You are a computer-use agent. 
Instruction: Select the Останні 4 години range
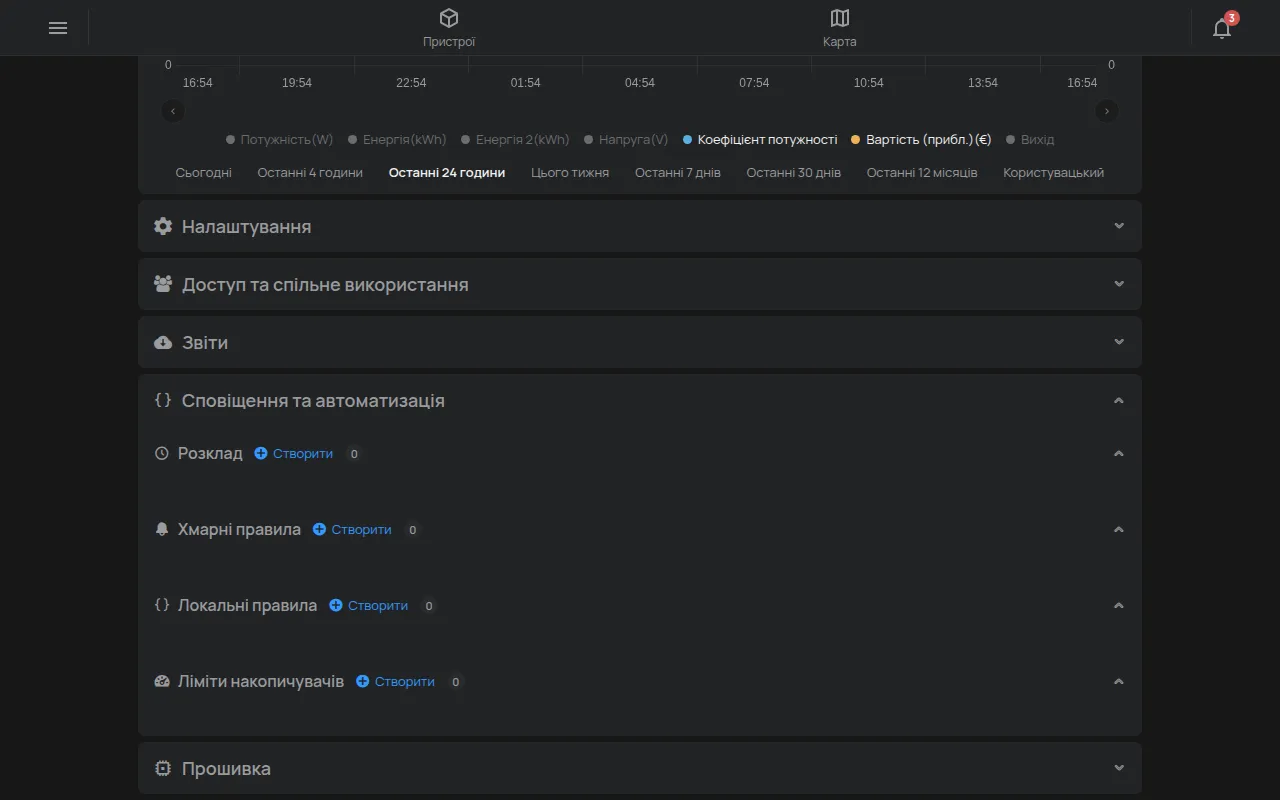[310, 173]
